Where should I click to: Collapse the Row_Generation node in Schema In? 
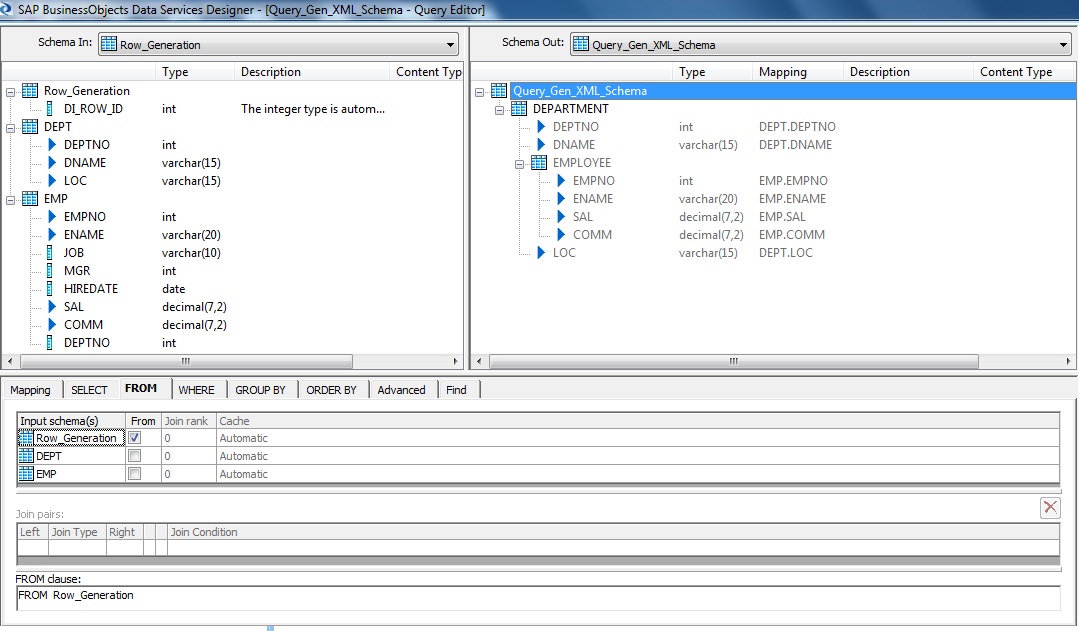coord(10,92)
